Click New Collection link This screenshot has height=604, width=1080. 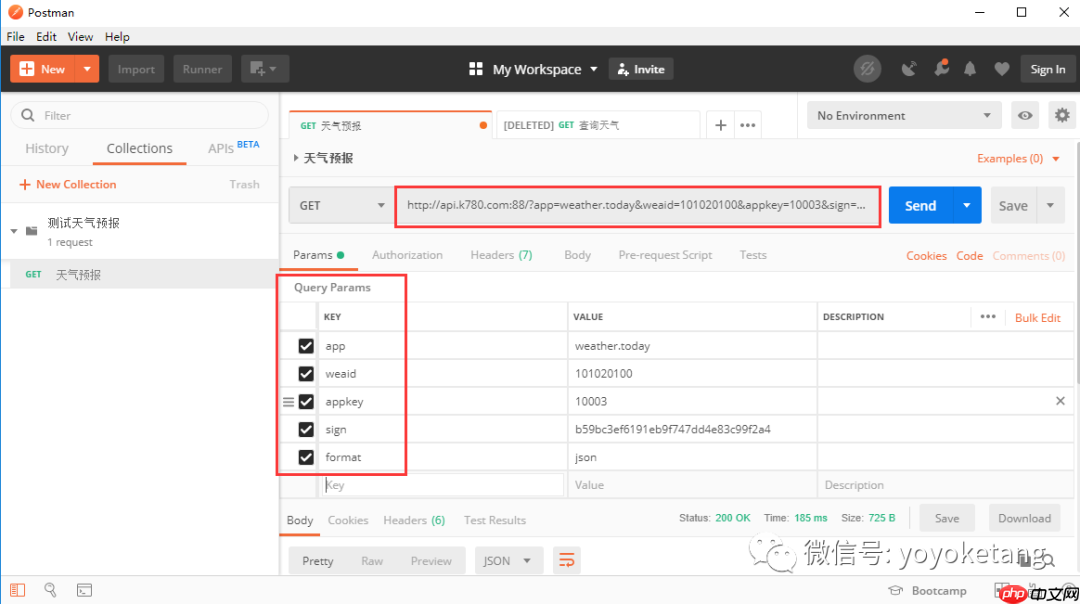point(68,185)
